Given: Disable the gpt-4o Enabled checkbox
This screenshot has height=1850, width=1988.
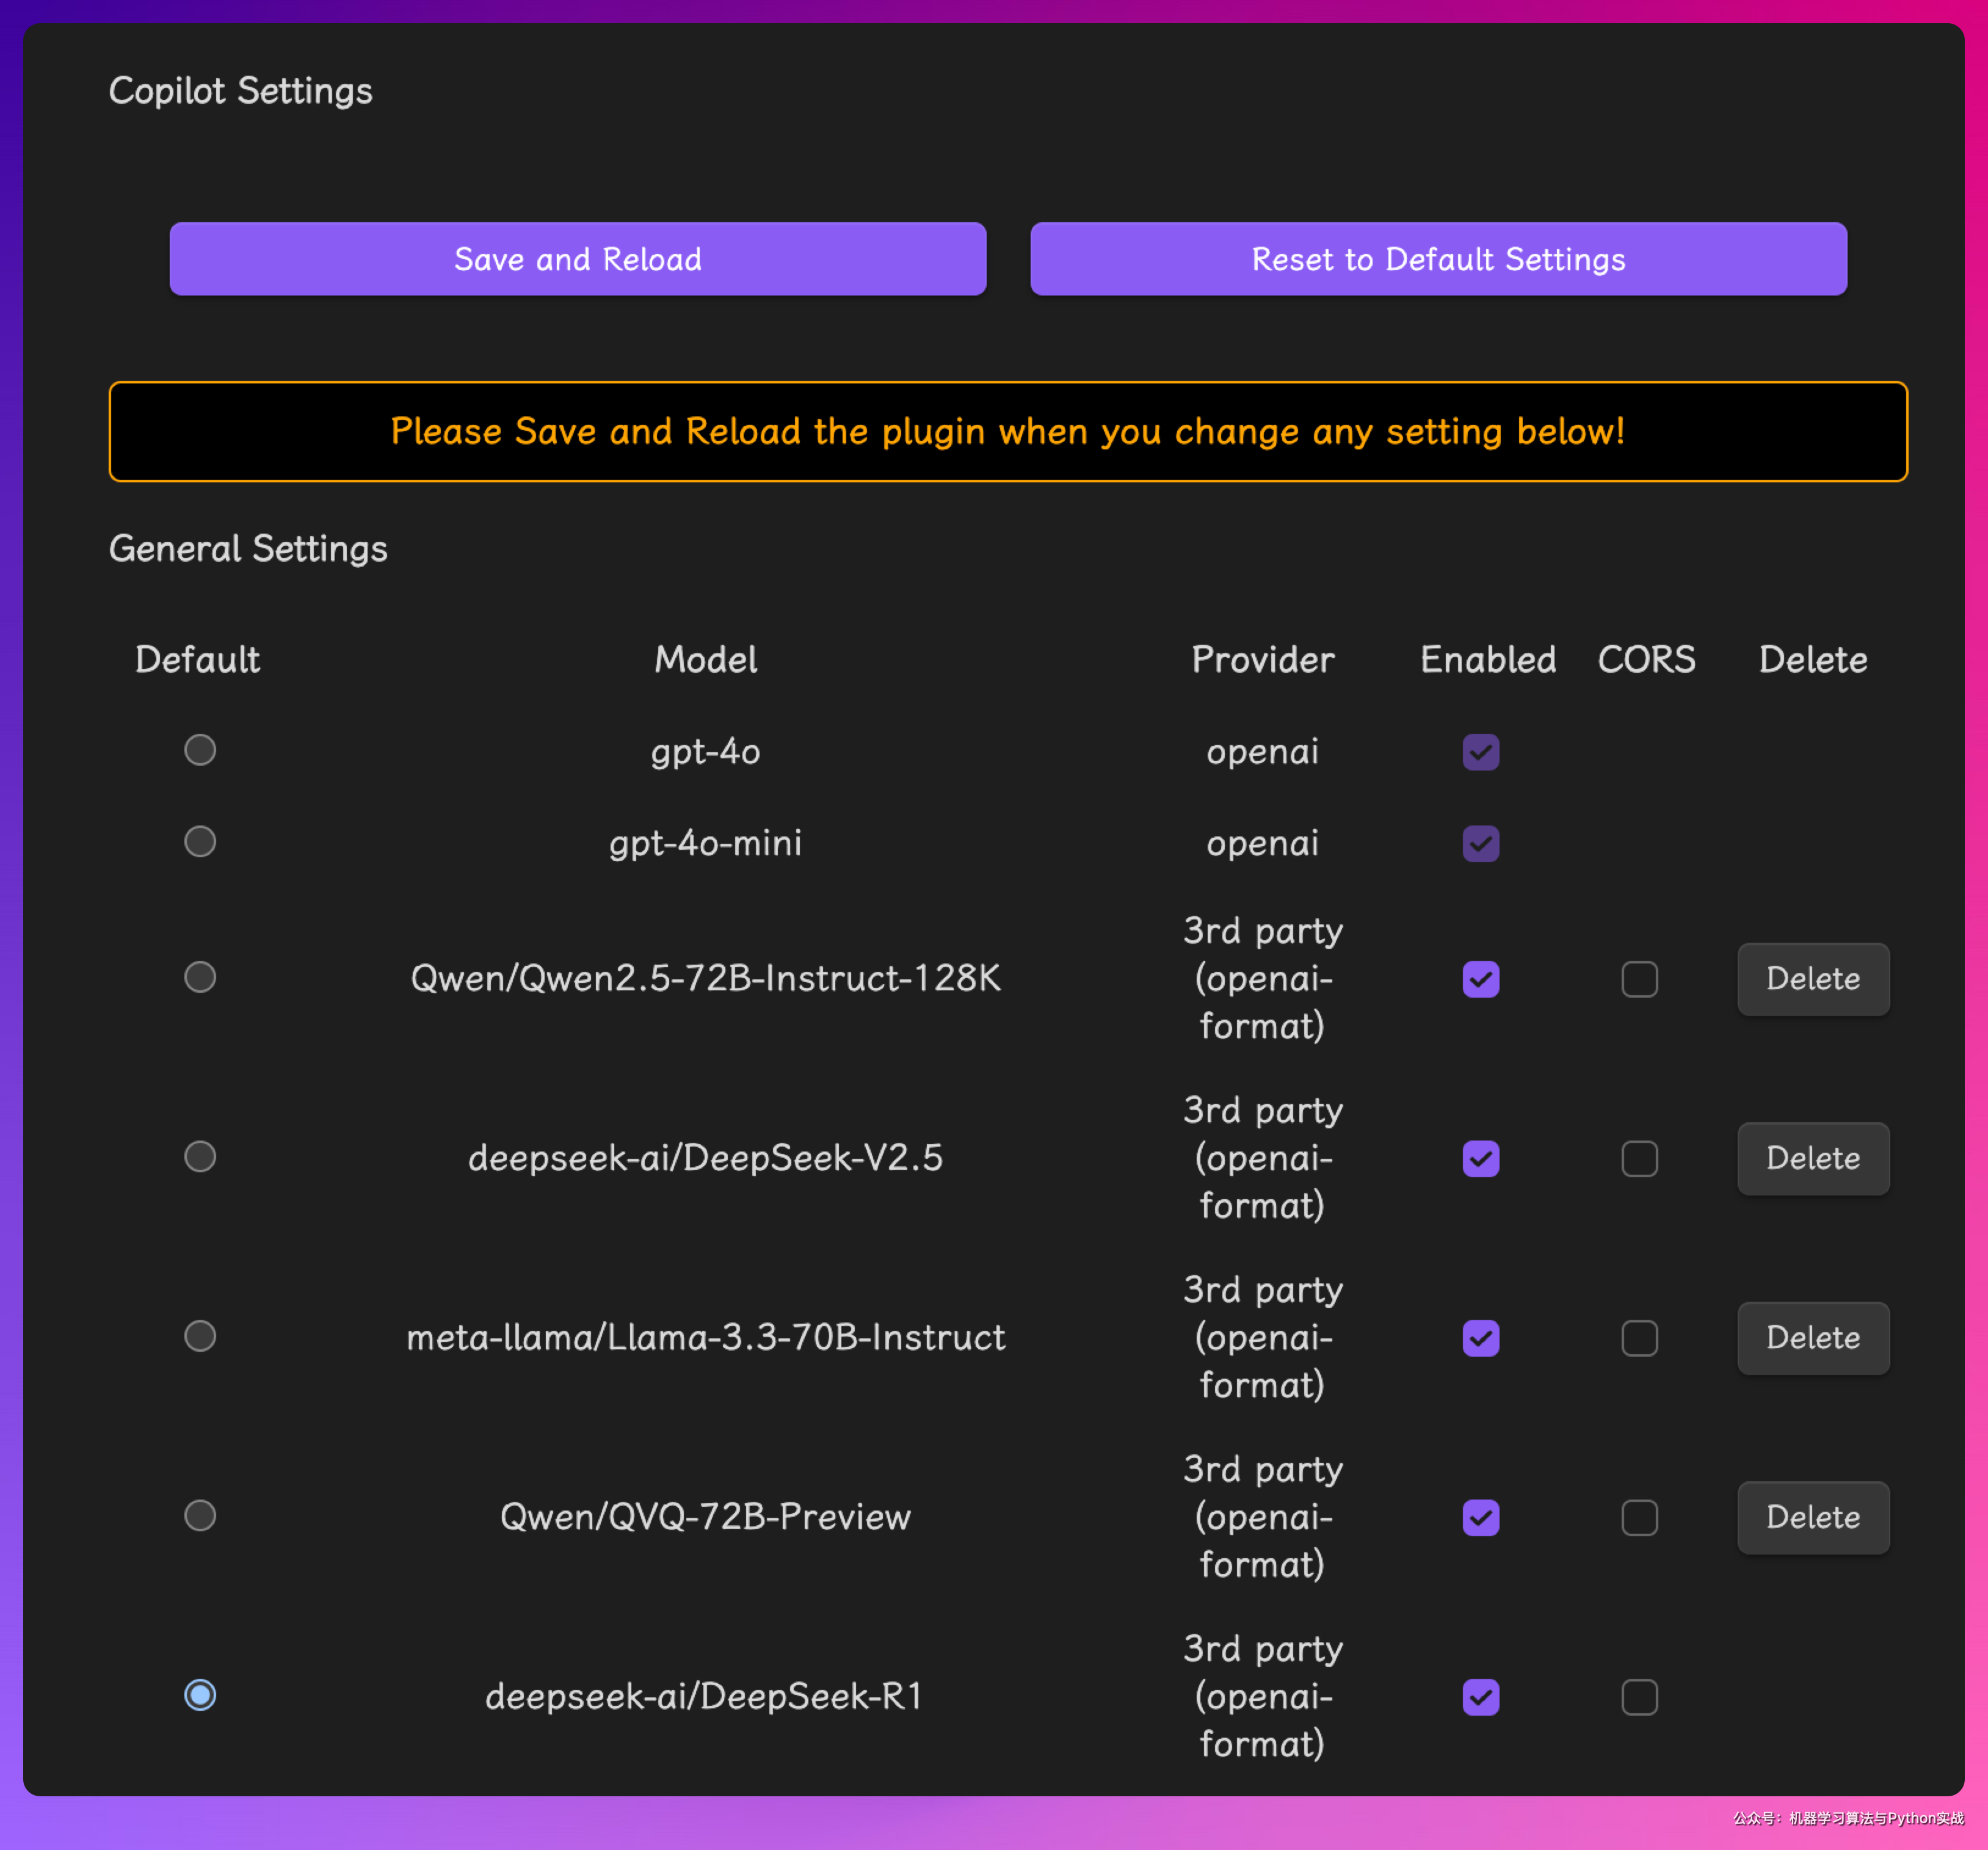Looking at the screenshot, I should pyautogui.click(x=1480, y=752).
